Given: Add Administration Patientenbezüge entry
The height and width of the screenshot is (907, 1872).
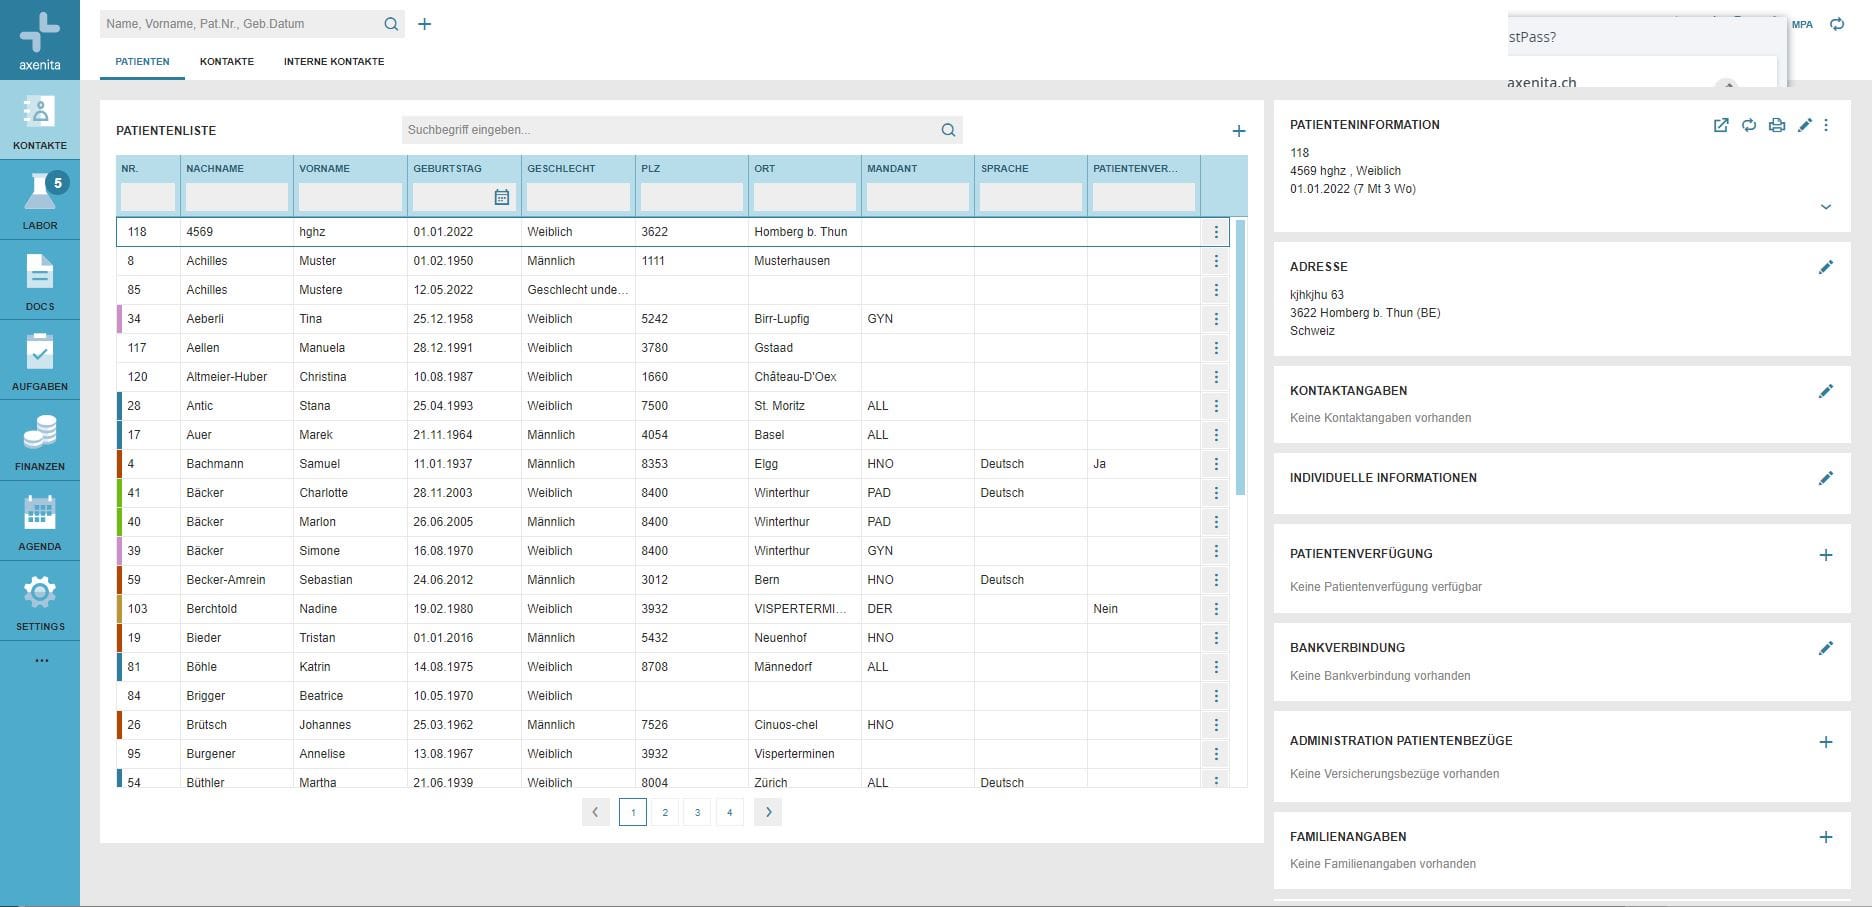Looking at the screenshot, I should click(1826, 742).
